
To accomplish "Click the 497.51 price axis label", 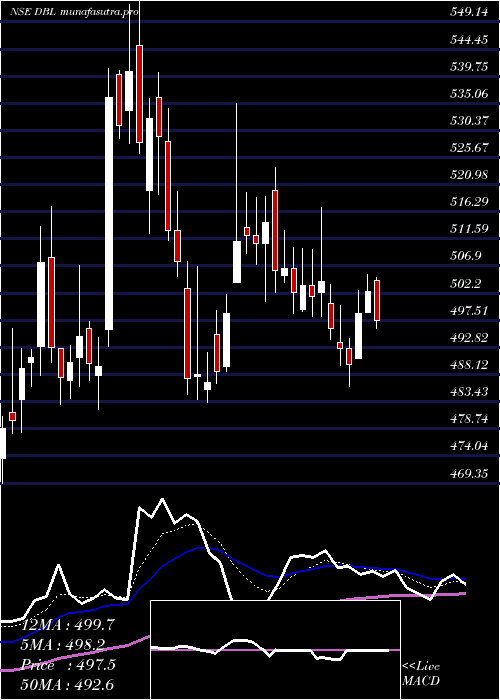I will pos(469,310).
